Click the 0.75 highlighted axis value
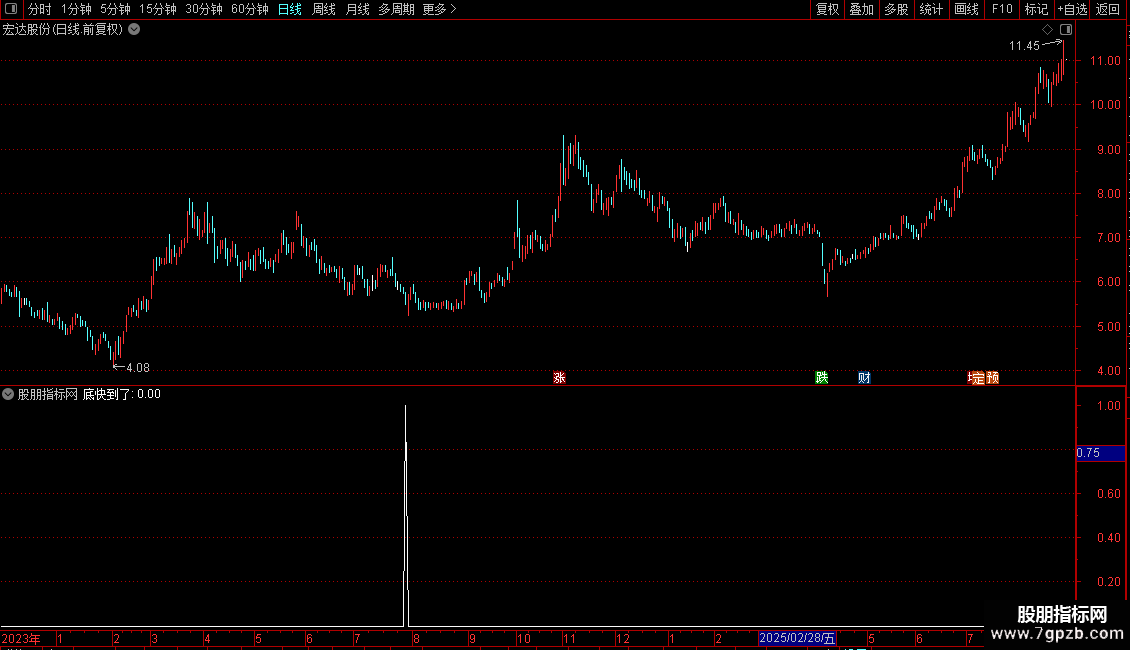Viewport: 1130px width, 650px height. point(1100,453)
